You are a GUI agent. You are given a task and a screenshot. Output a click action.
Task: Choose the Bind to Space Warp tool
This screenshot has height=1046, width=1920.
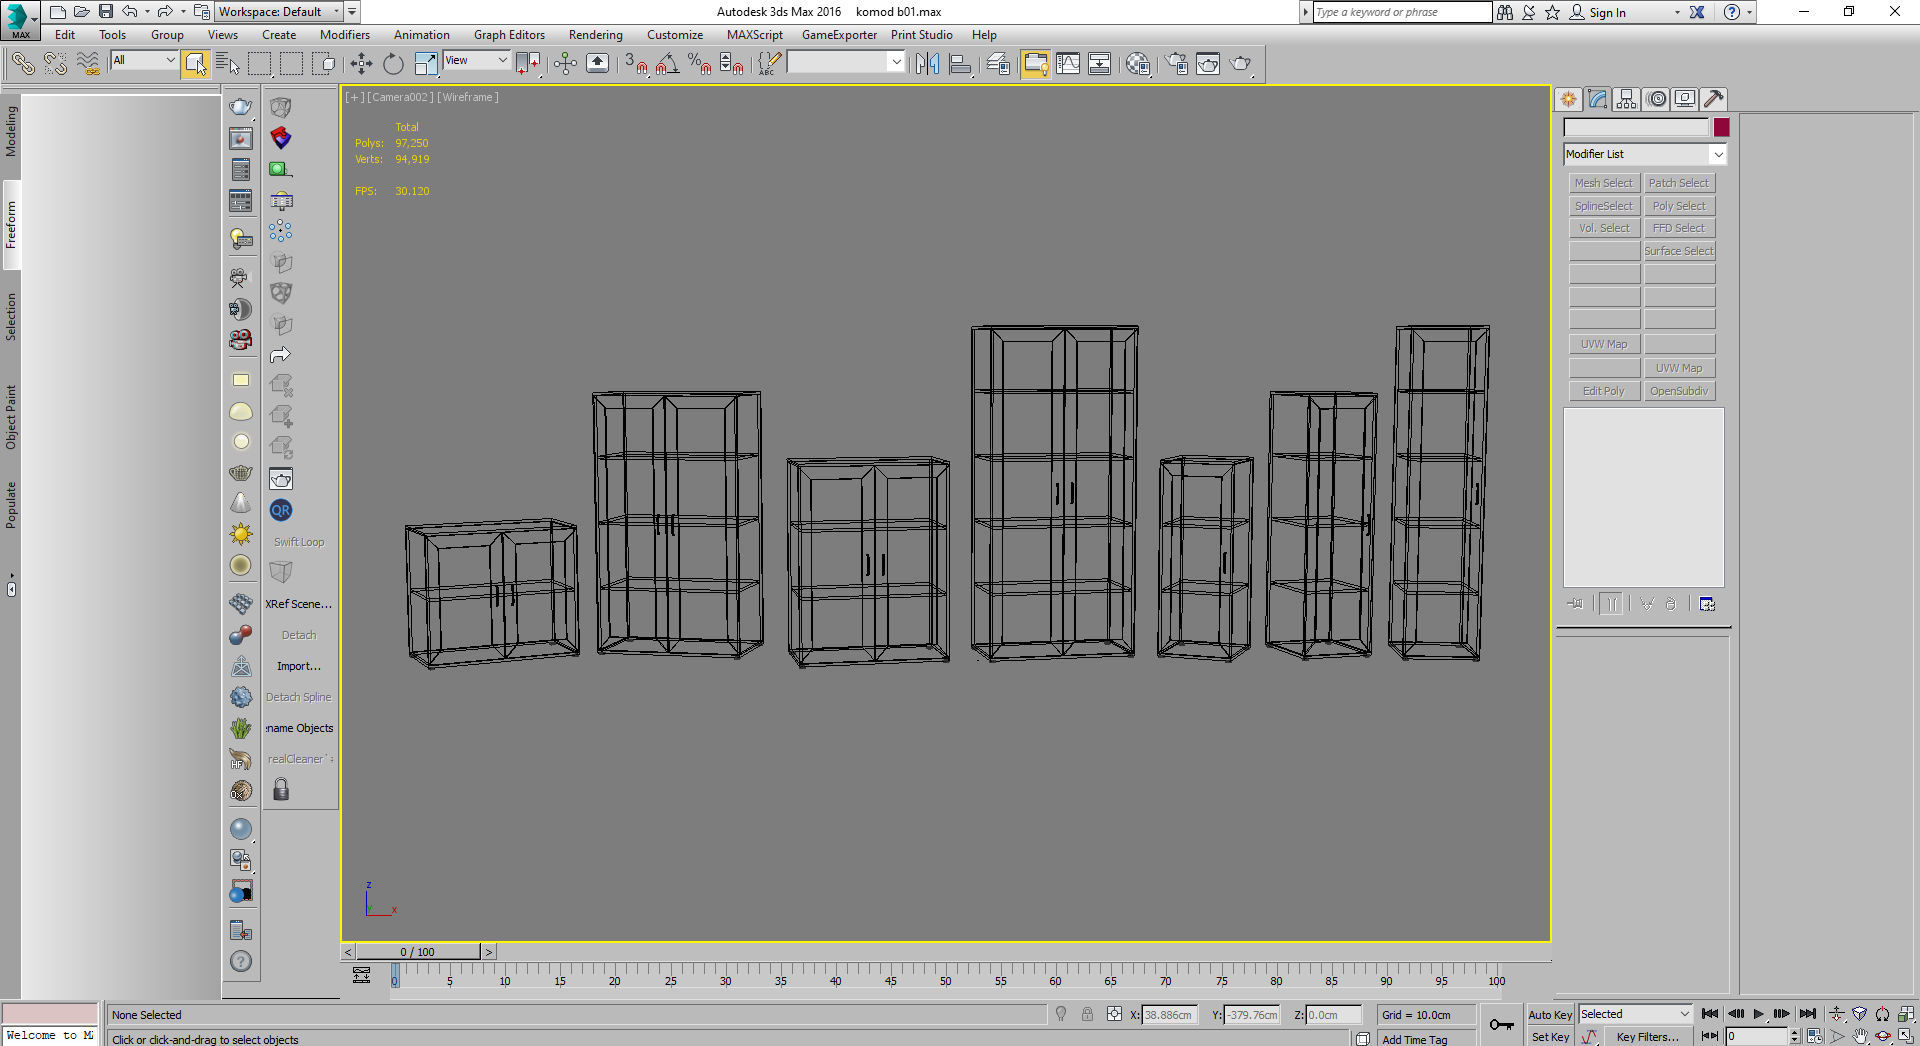click(88, 64)
